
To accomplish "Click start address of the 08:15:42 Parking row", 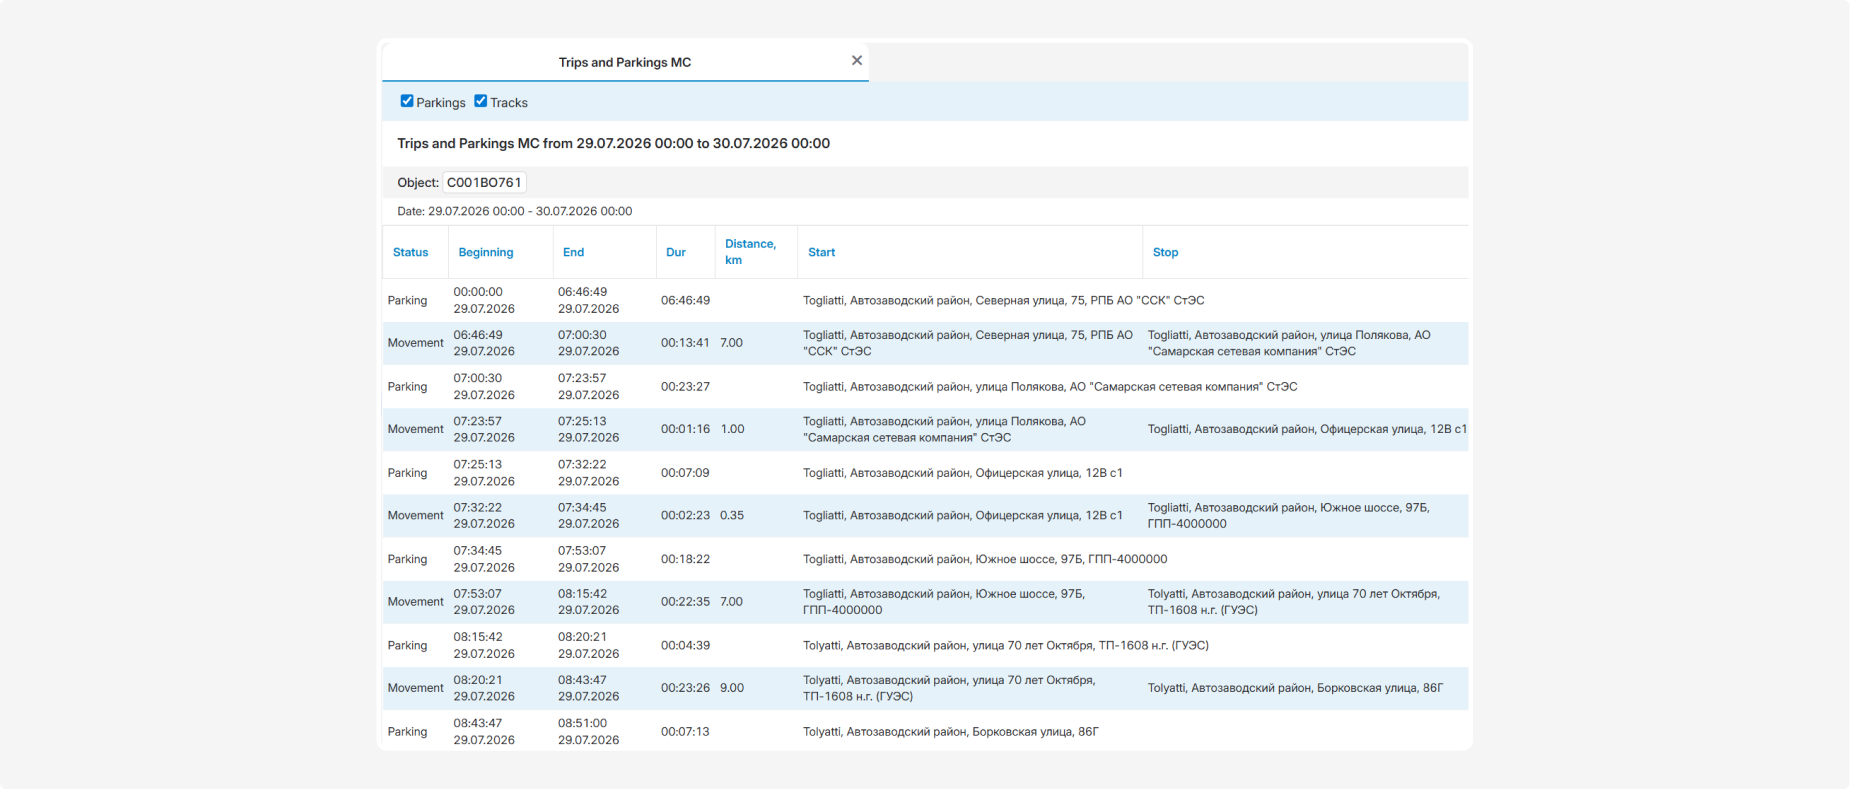I will [x=1006, y=645].
